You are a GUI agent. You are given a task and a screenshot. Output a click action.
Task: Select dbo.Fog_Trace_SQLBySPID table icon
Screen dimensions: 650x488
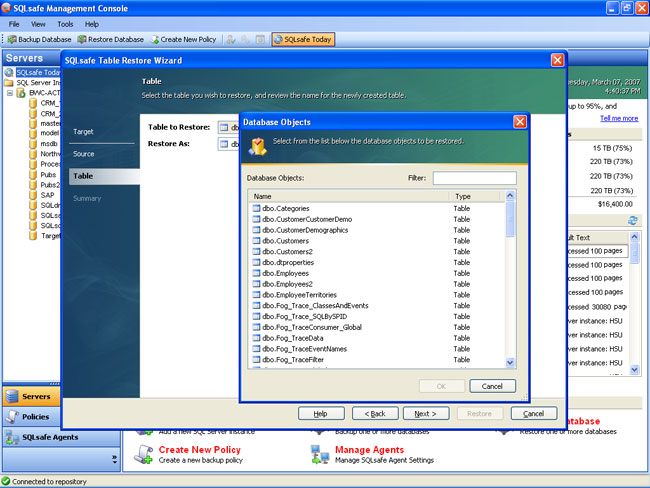tap(256, 316)
